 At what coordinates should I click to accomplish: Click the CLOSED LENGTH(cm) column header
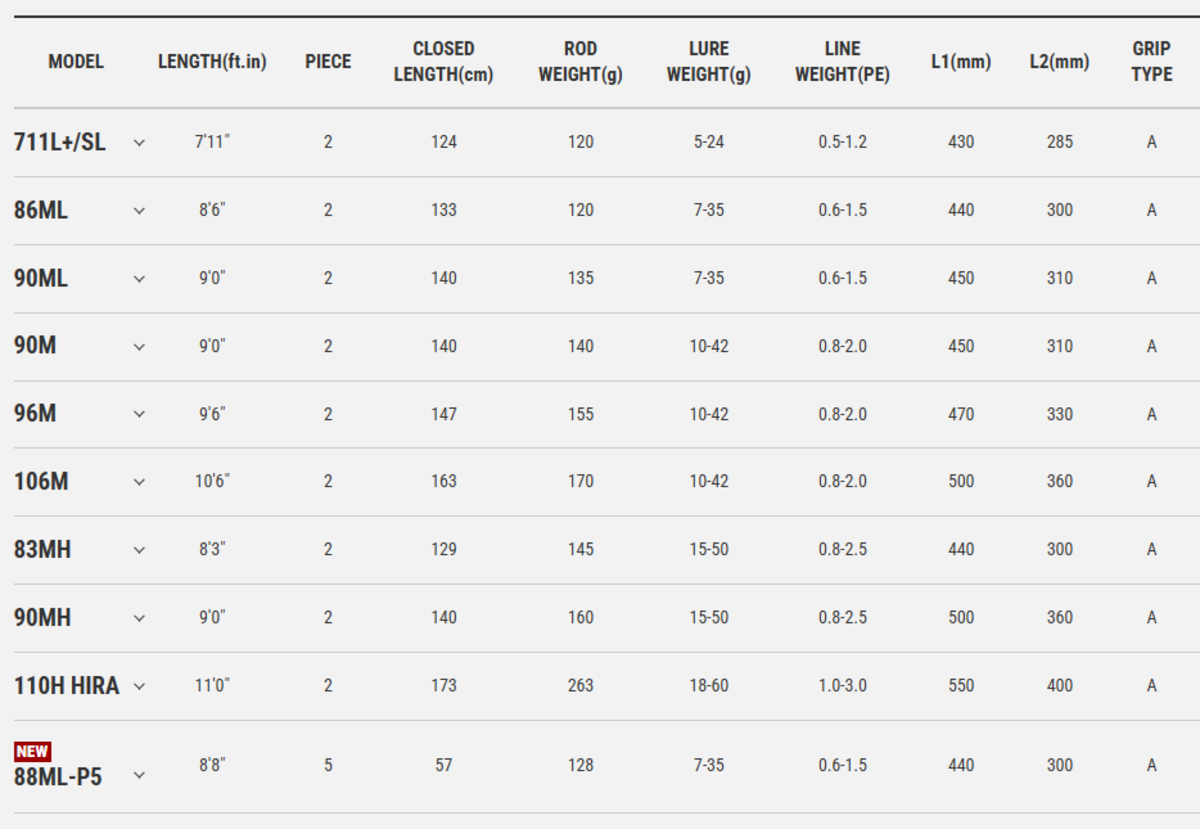[443, 62]
